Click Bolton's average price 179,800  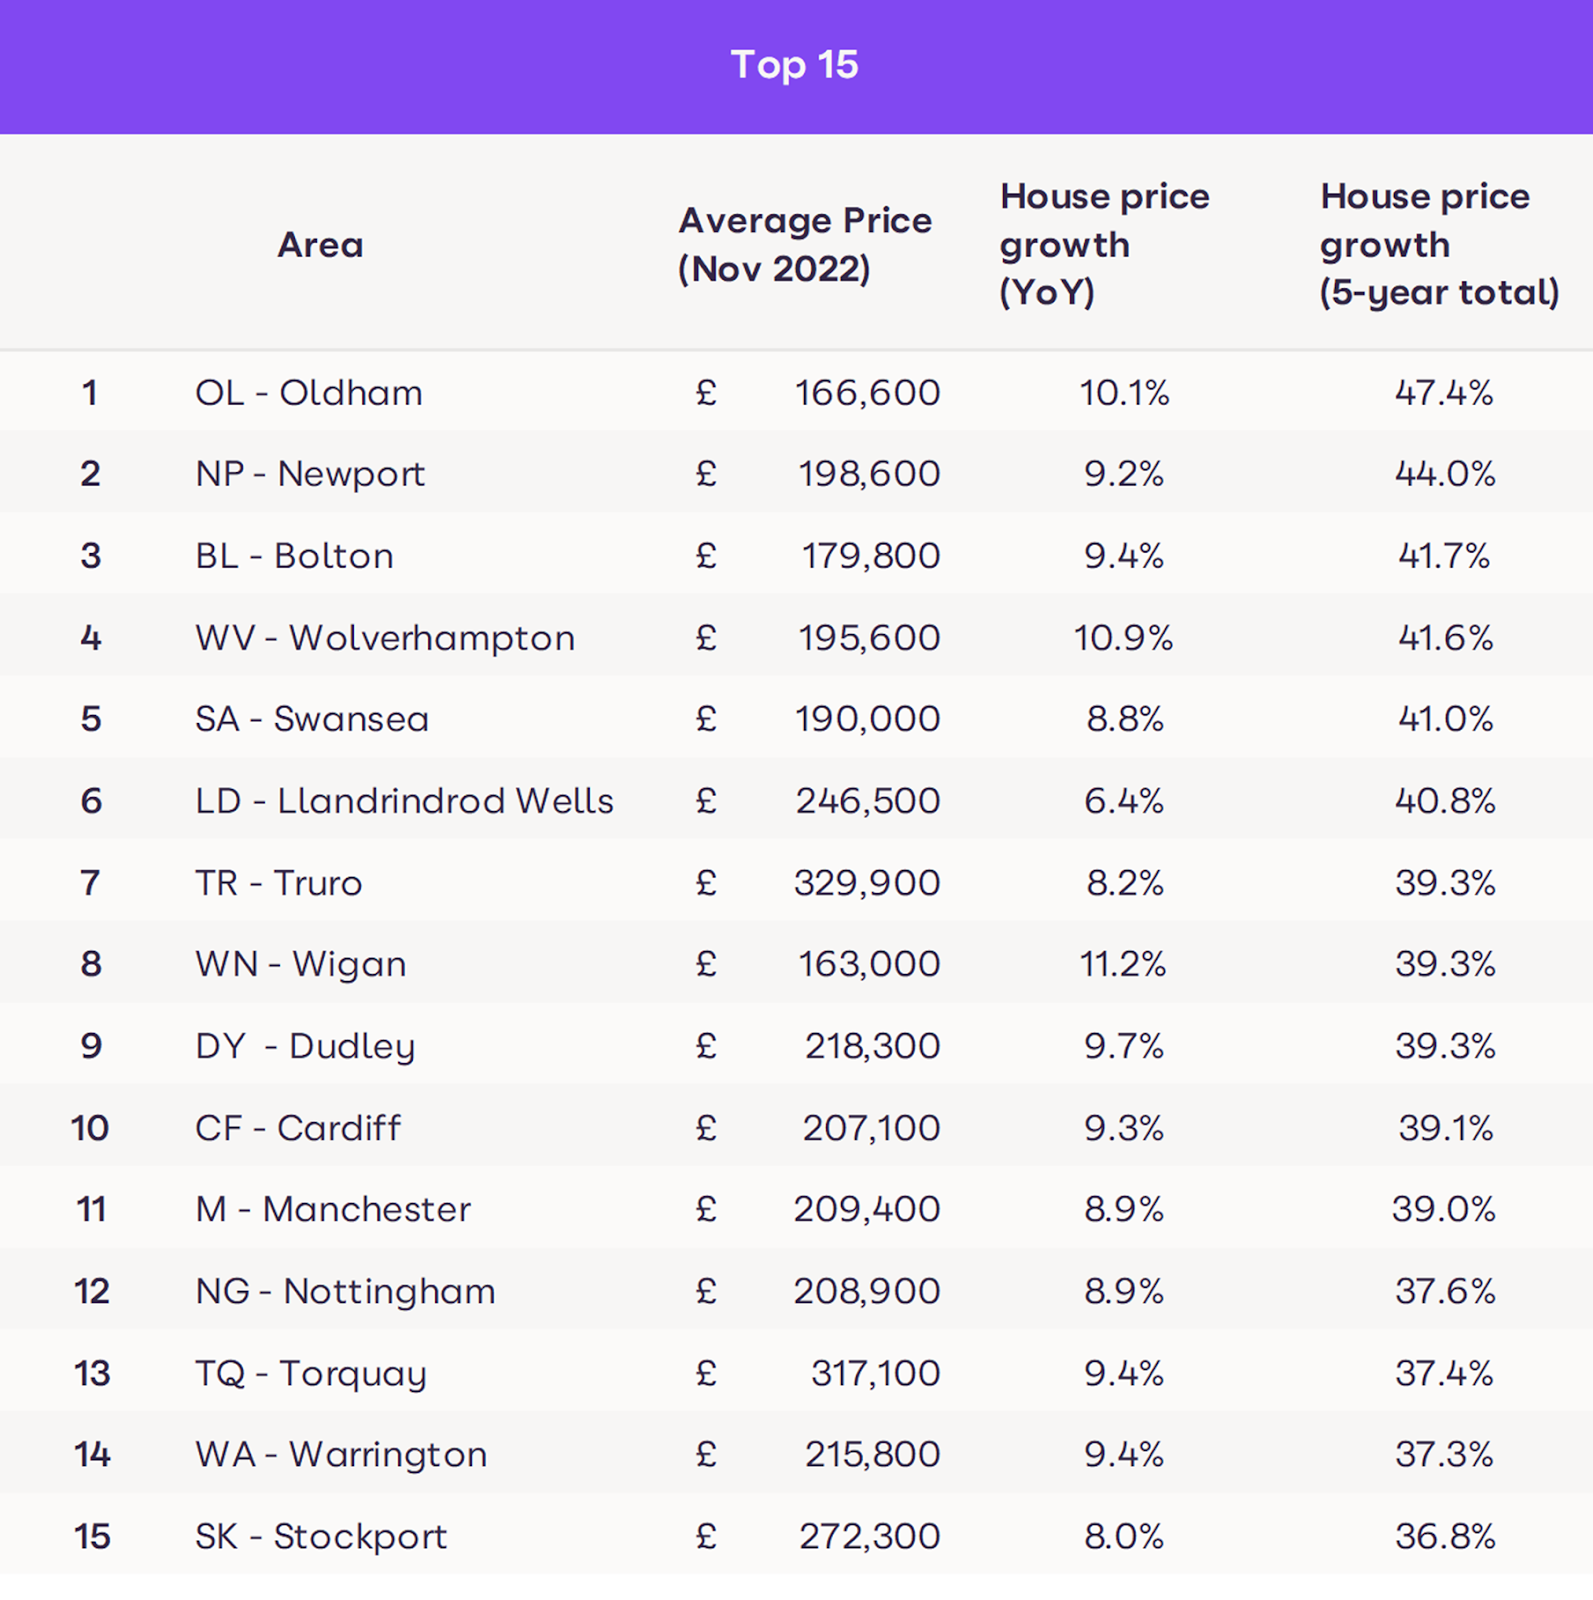(x=871, y=556)
